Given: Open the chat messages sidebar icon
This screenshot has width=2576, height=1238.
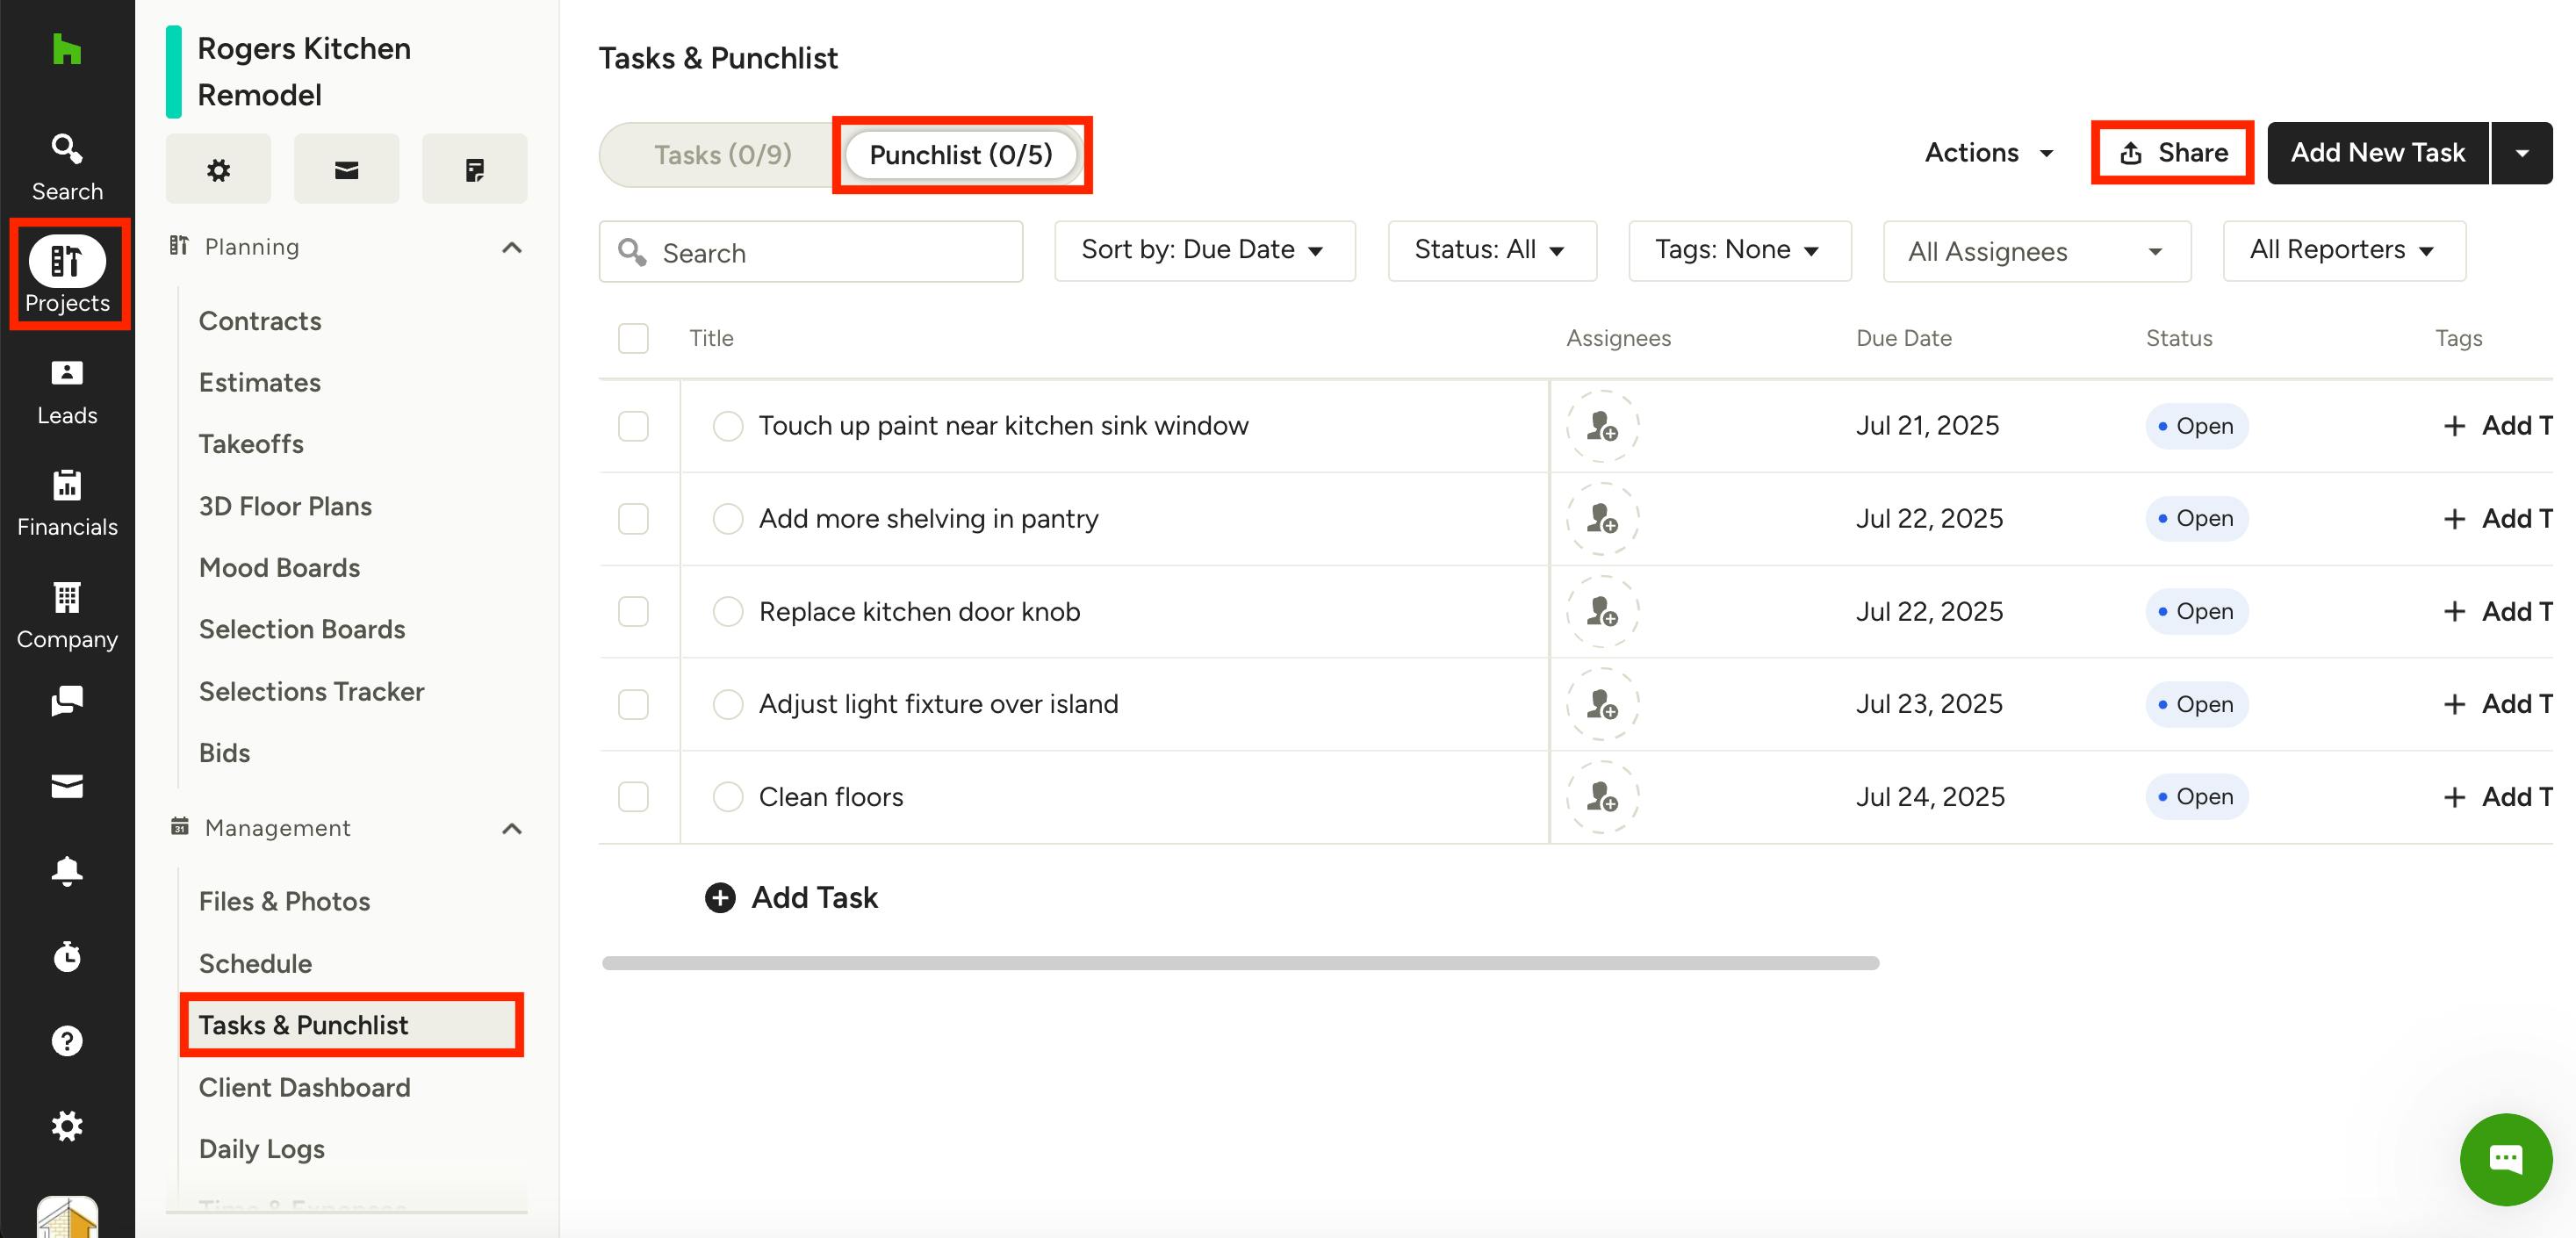Looking at the screenshot, I should pos(66,700).
